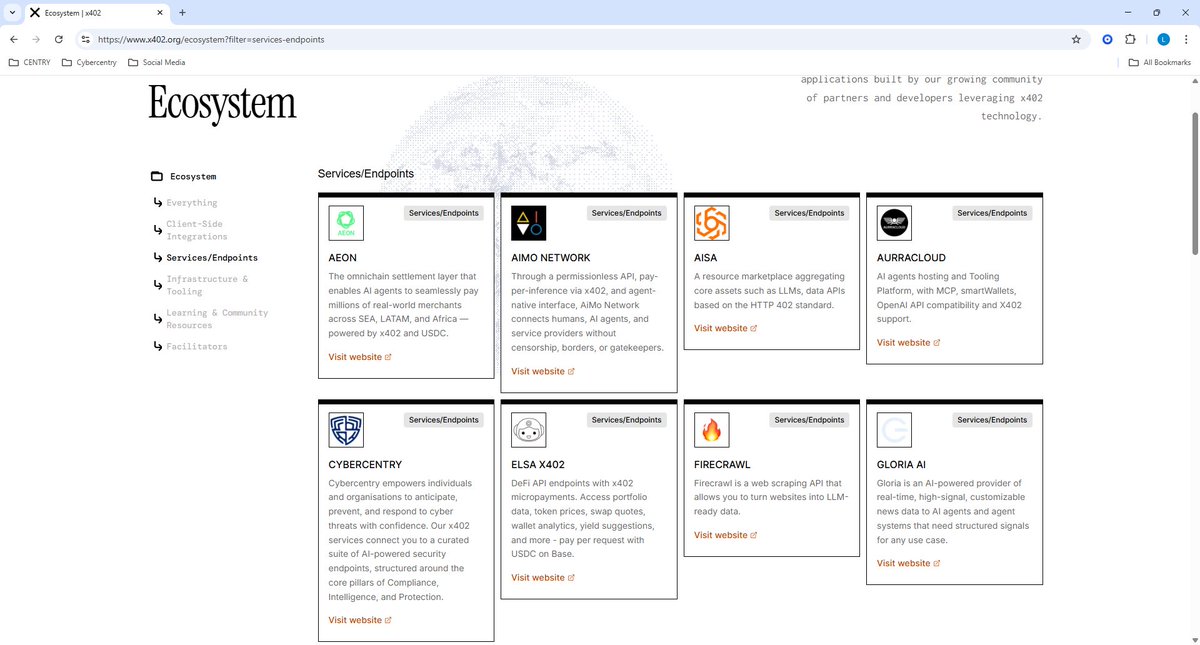
Task: Click the Firecrawl flame logo
Action: point(711,430)
